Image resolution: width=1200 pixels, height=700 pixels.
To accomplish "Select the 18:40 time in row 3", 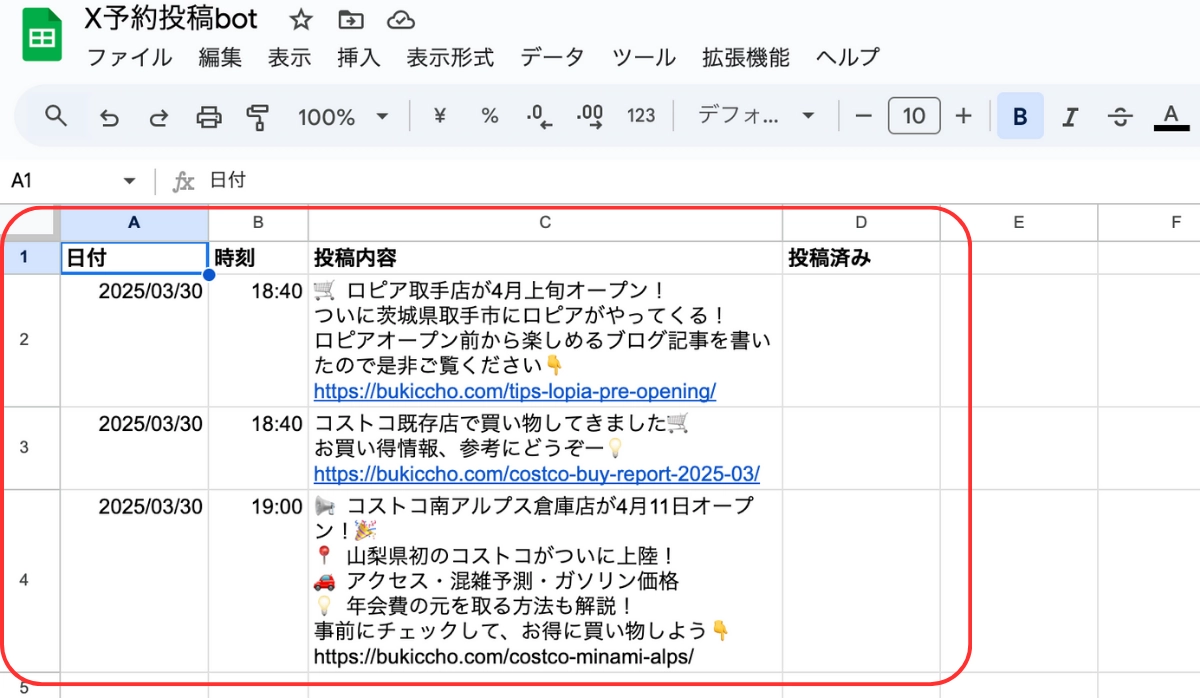I will pos(258,446).
